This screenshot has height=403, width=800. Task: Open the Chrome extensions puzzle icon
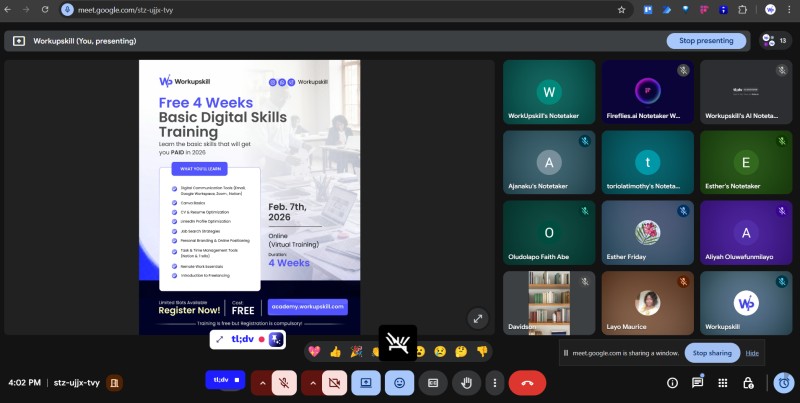click(x=742, y=10)
